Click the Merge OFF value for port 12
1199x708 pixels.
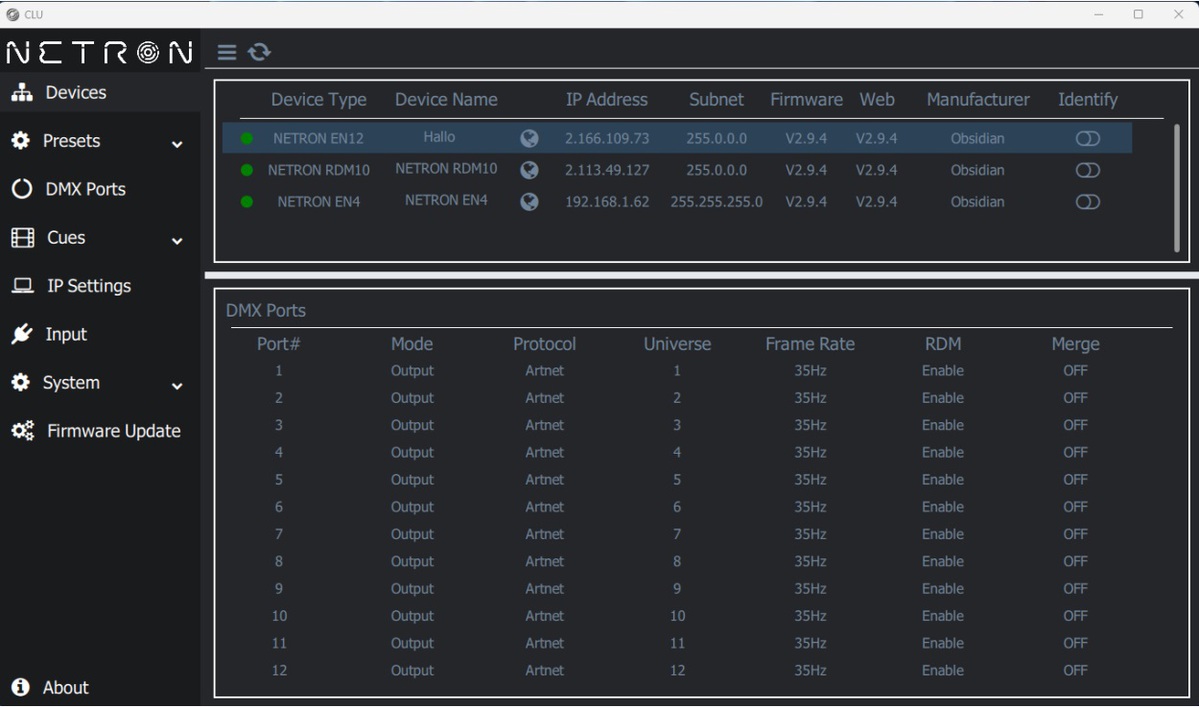tap(1075, 671)
